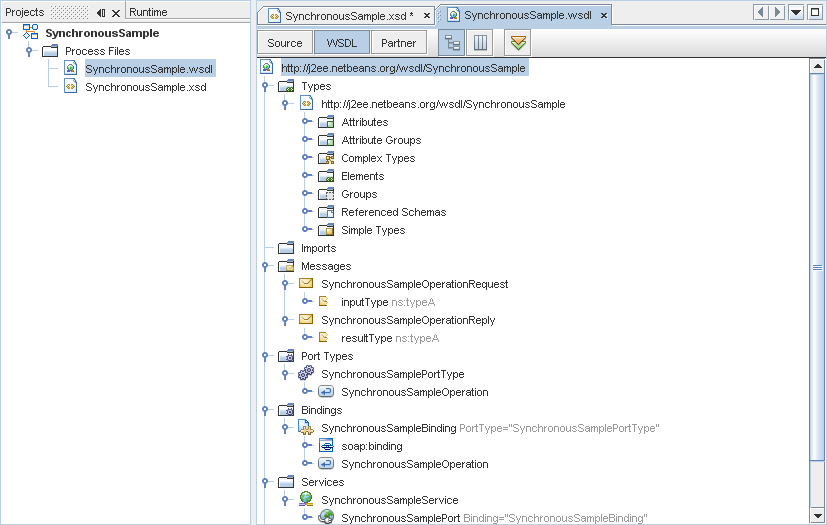Collapse SynchronousSampleOperationRequest message node
Viewport: 827px width, 525px height.
(285, 284)
